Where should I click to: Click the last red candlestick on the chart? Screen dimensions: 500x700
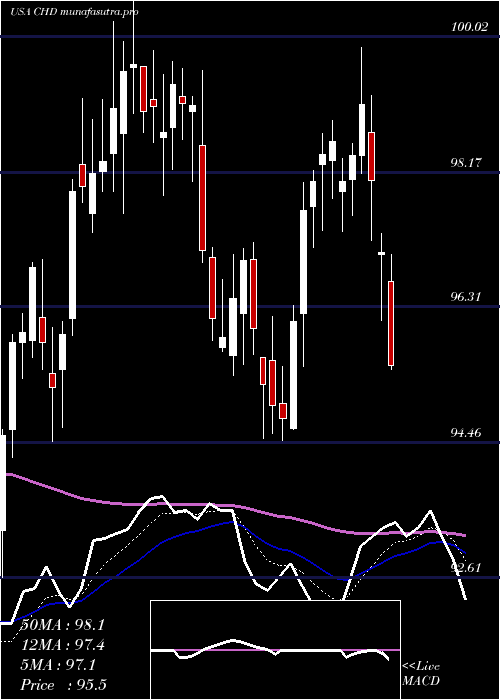[x=391, y=323]
